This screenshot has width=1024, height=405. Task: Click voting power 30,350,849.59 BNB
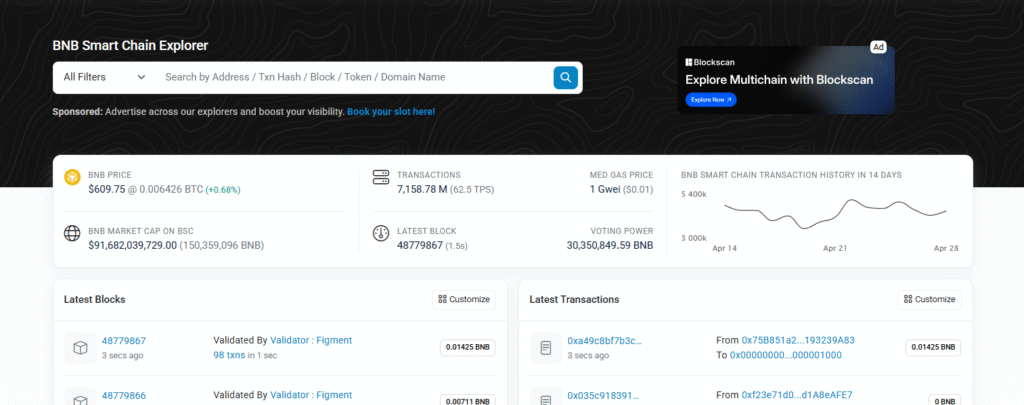click(x=610, y=246)
